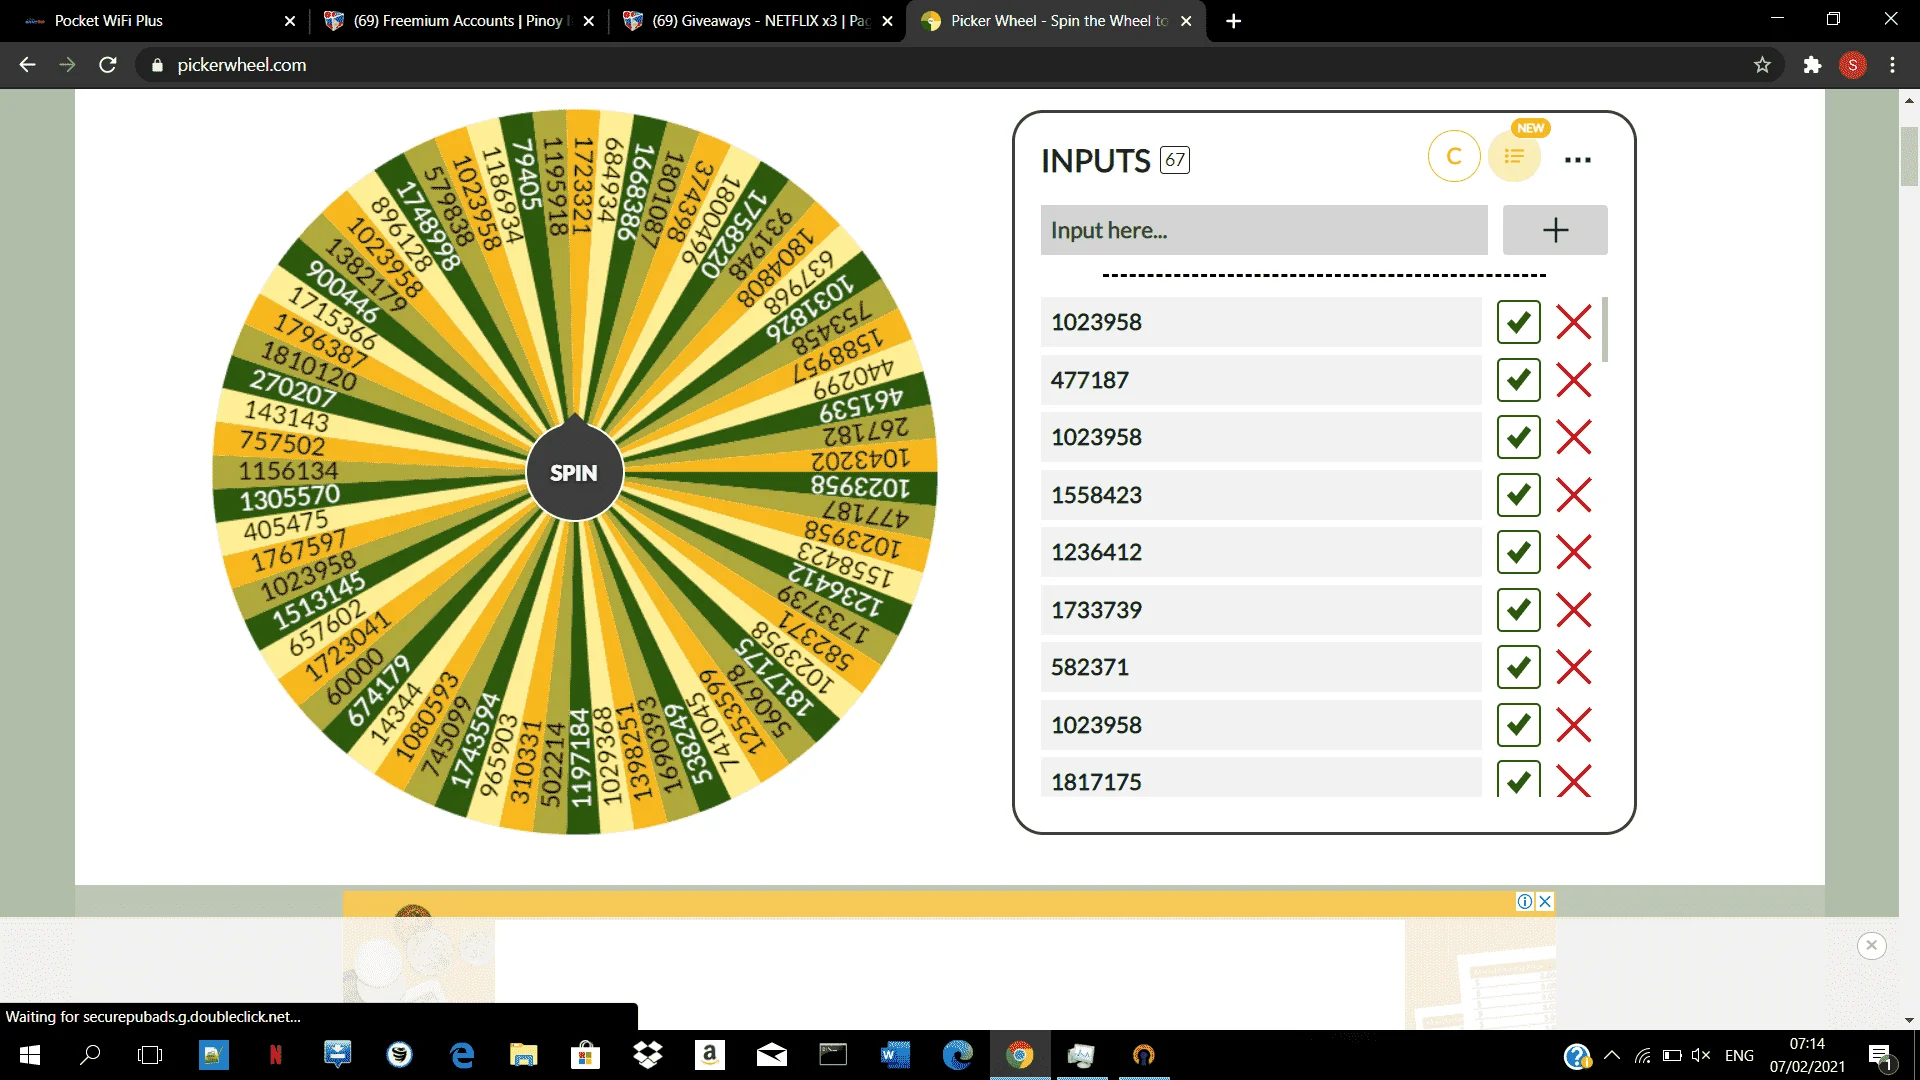Screen dimensions: 1920x1080
Task: Delete entry 1558423 with its red X
Action: pos(1574,495)
